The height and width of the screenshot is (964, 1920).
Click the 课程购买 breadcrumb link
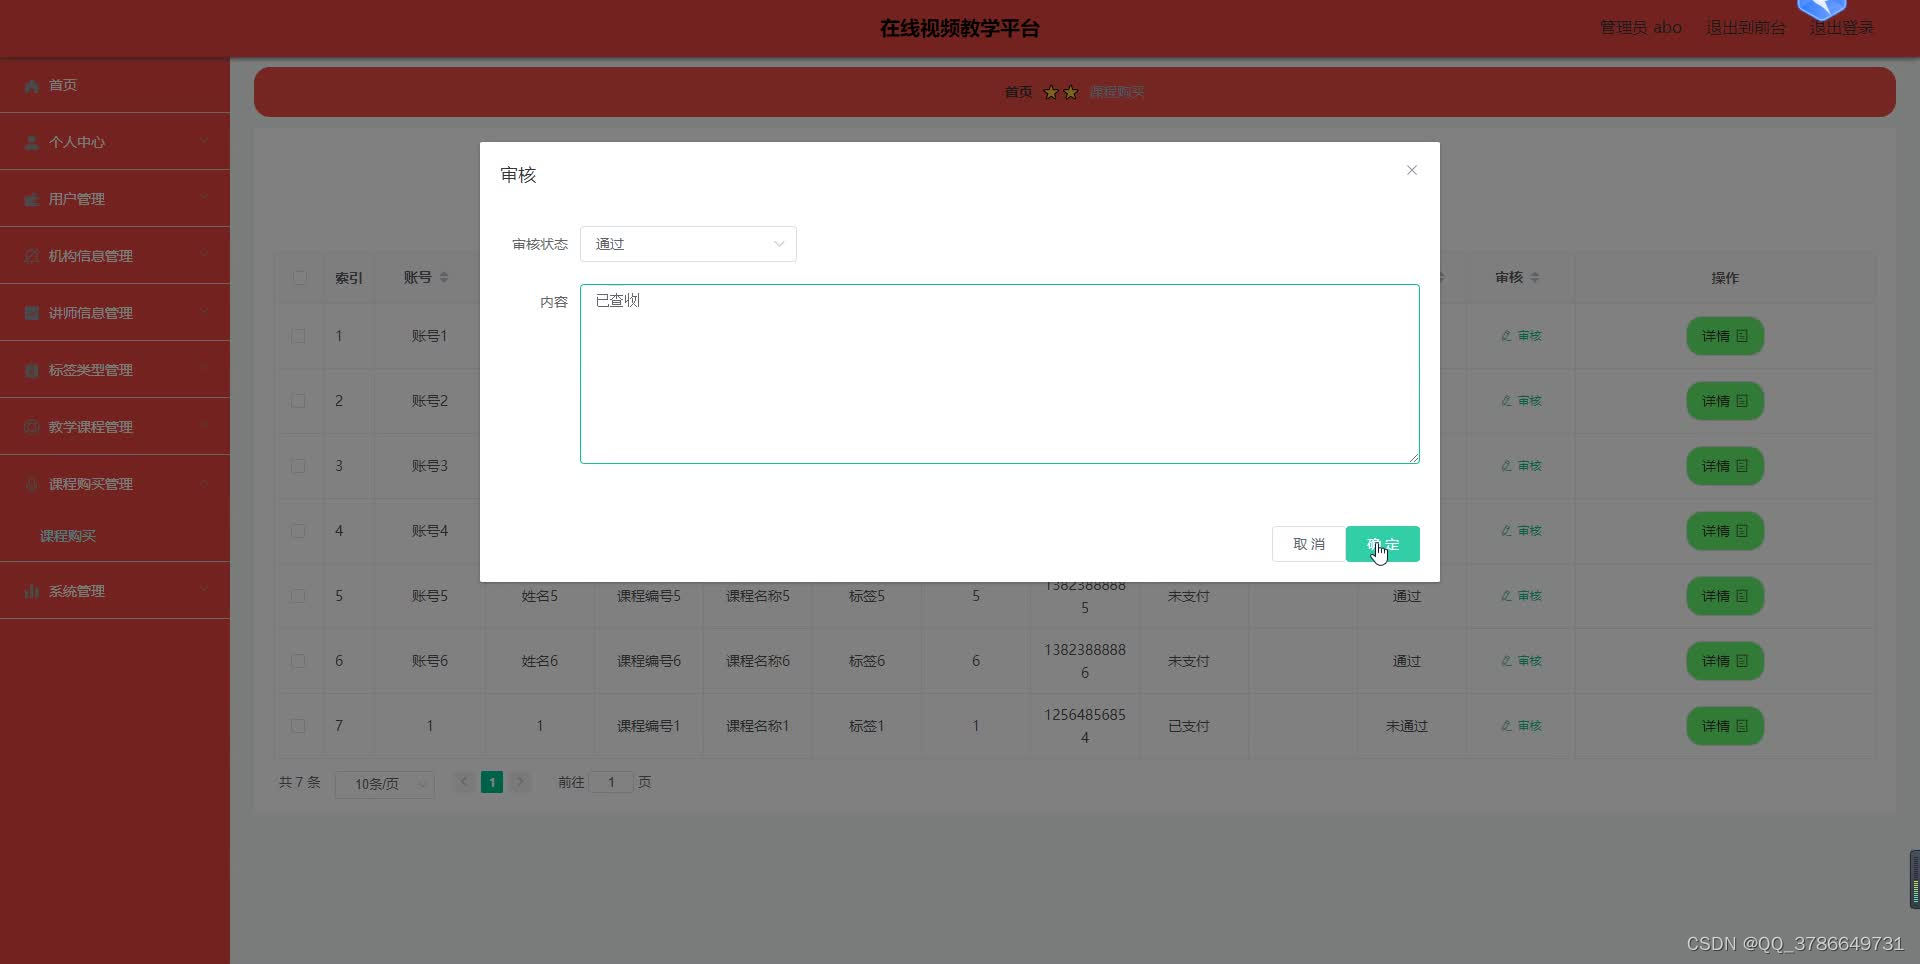coord(1117,92)
